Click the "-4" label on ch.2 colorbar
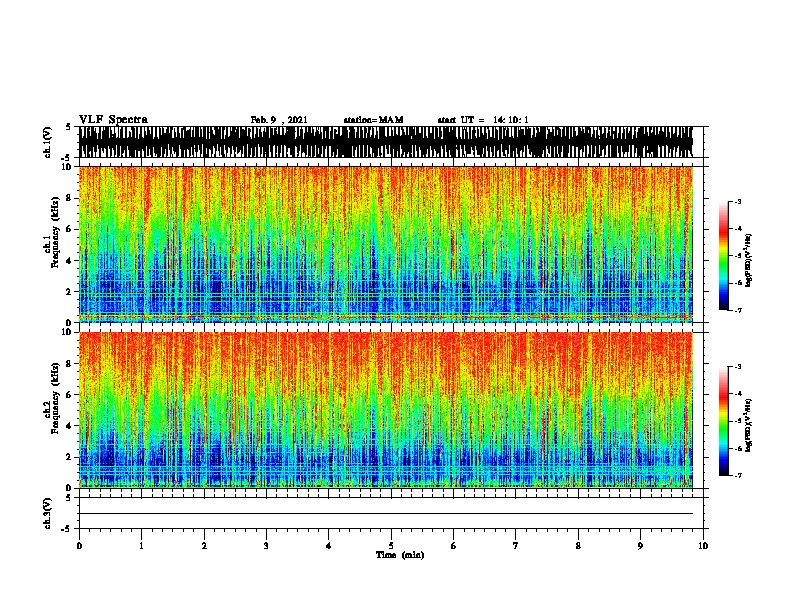 [x=738, y=394]
